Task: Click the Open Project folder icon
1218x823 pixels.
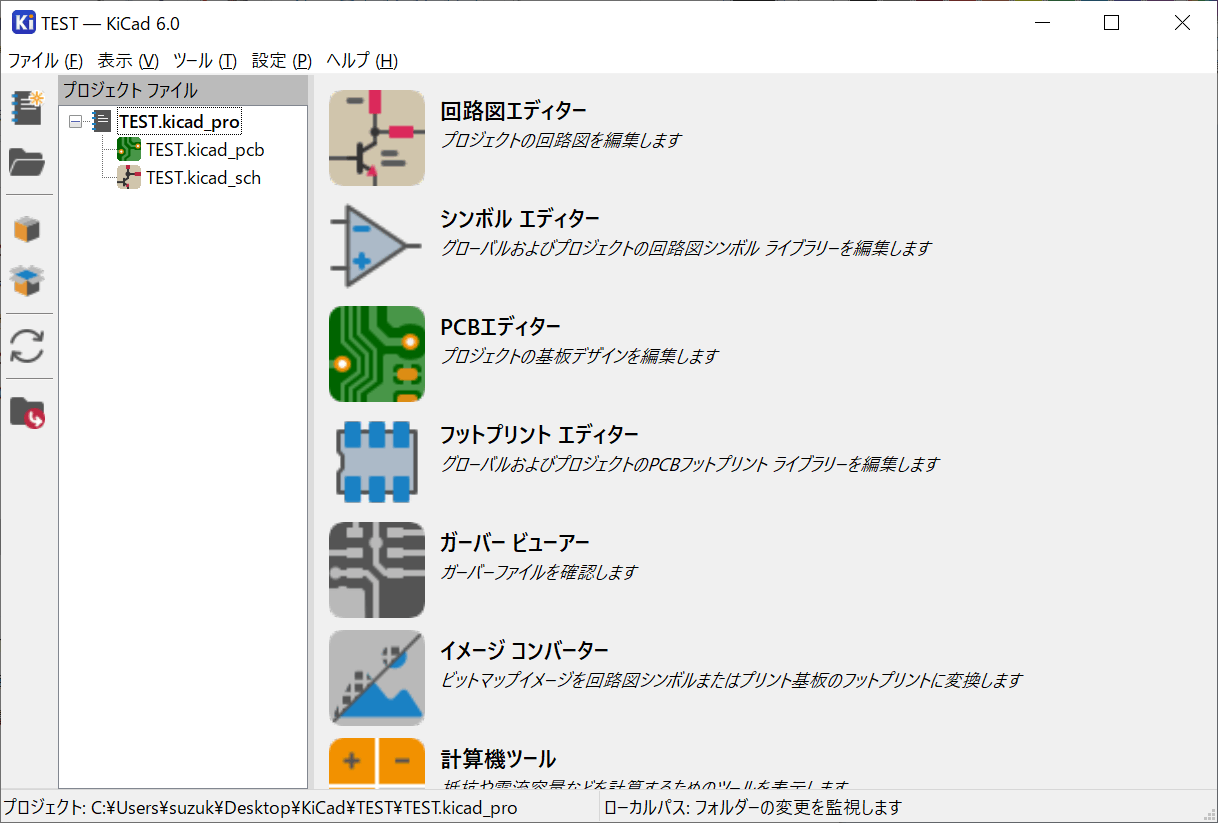Action: click(x=27, y=161)
